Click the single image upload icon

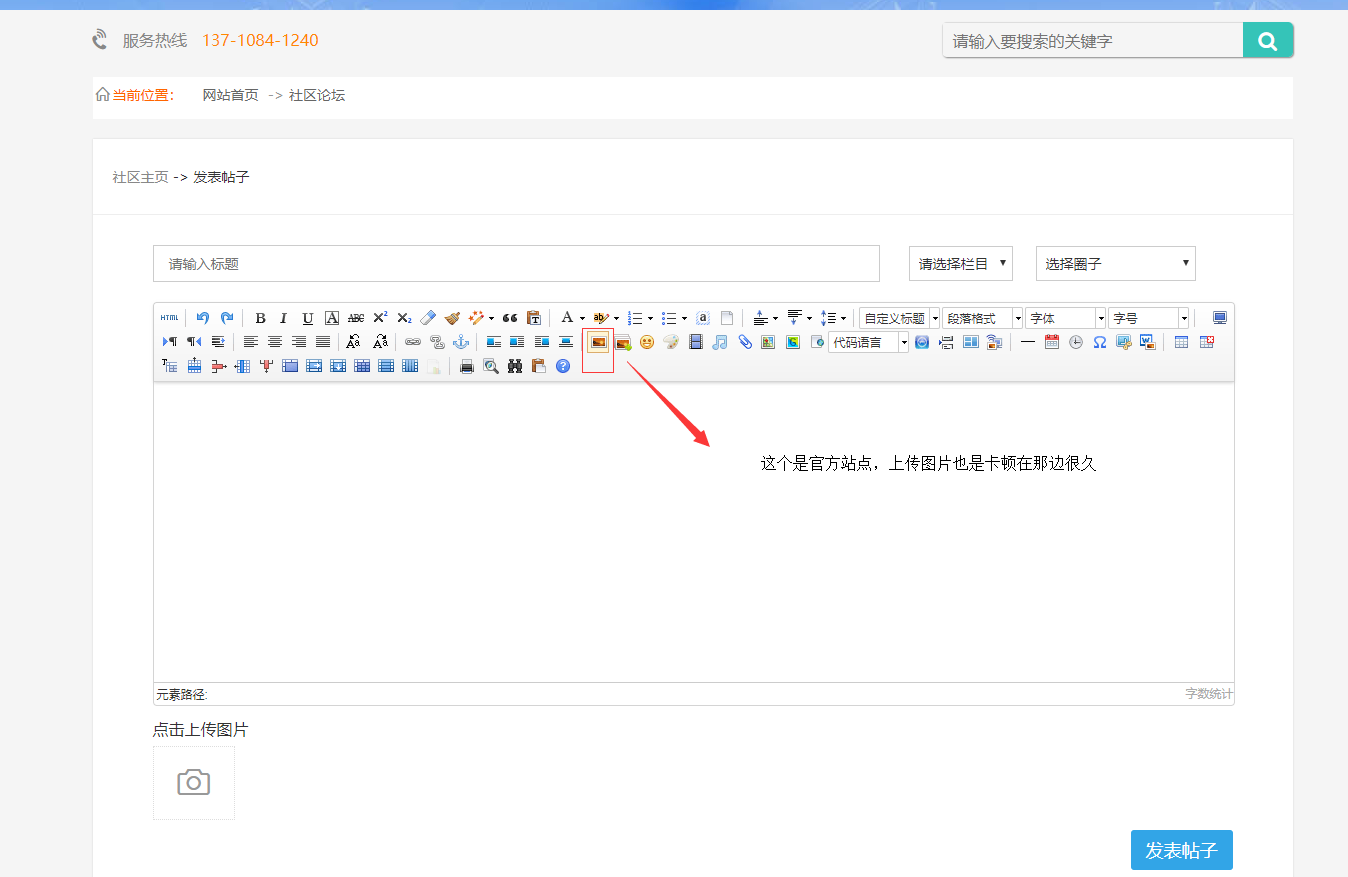pos(598,342)
